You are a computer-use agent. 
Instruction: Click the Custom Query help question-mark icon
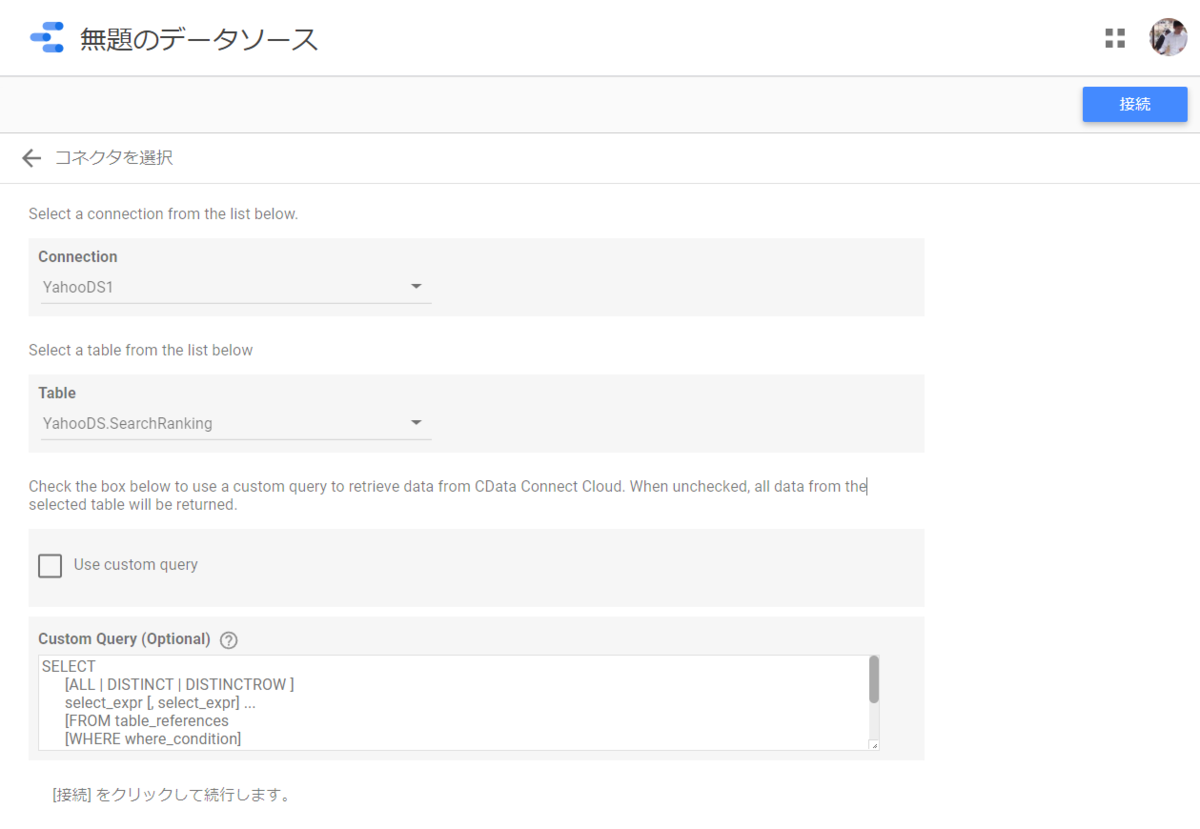(x=228, y=640)
